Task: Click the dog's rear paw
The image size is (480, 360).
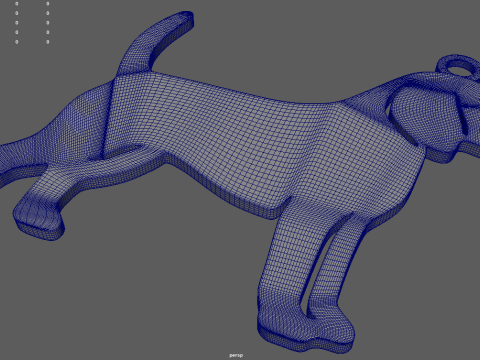Action: pyautogui.click(x=38, y=217)
